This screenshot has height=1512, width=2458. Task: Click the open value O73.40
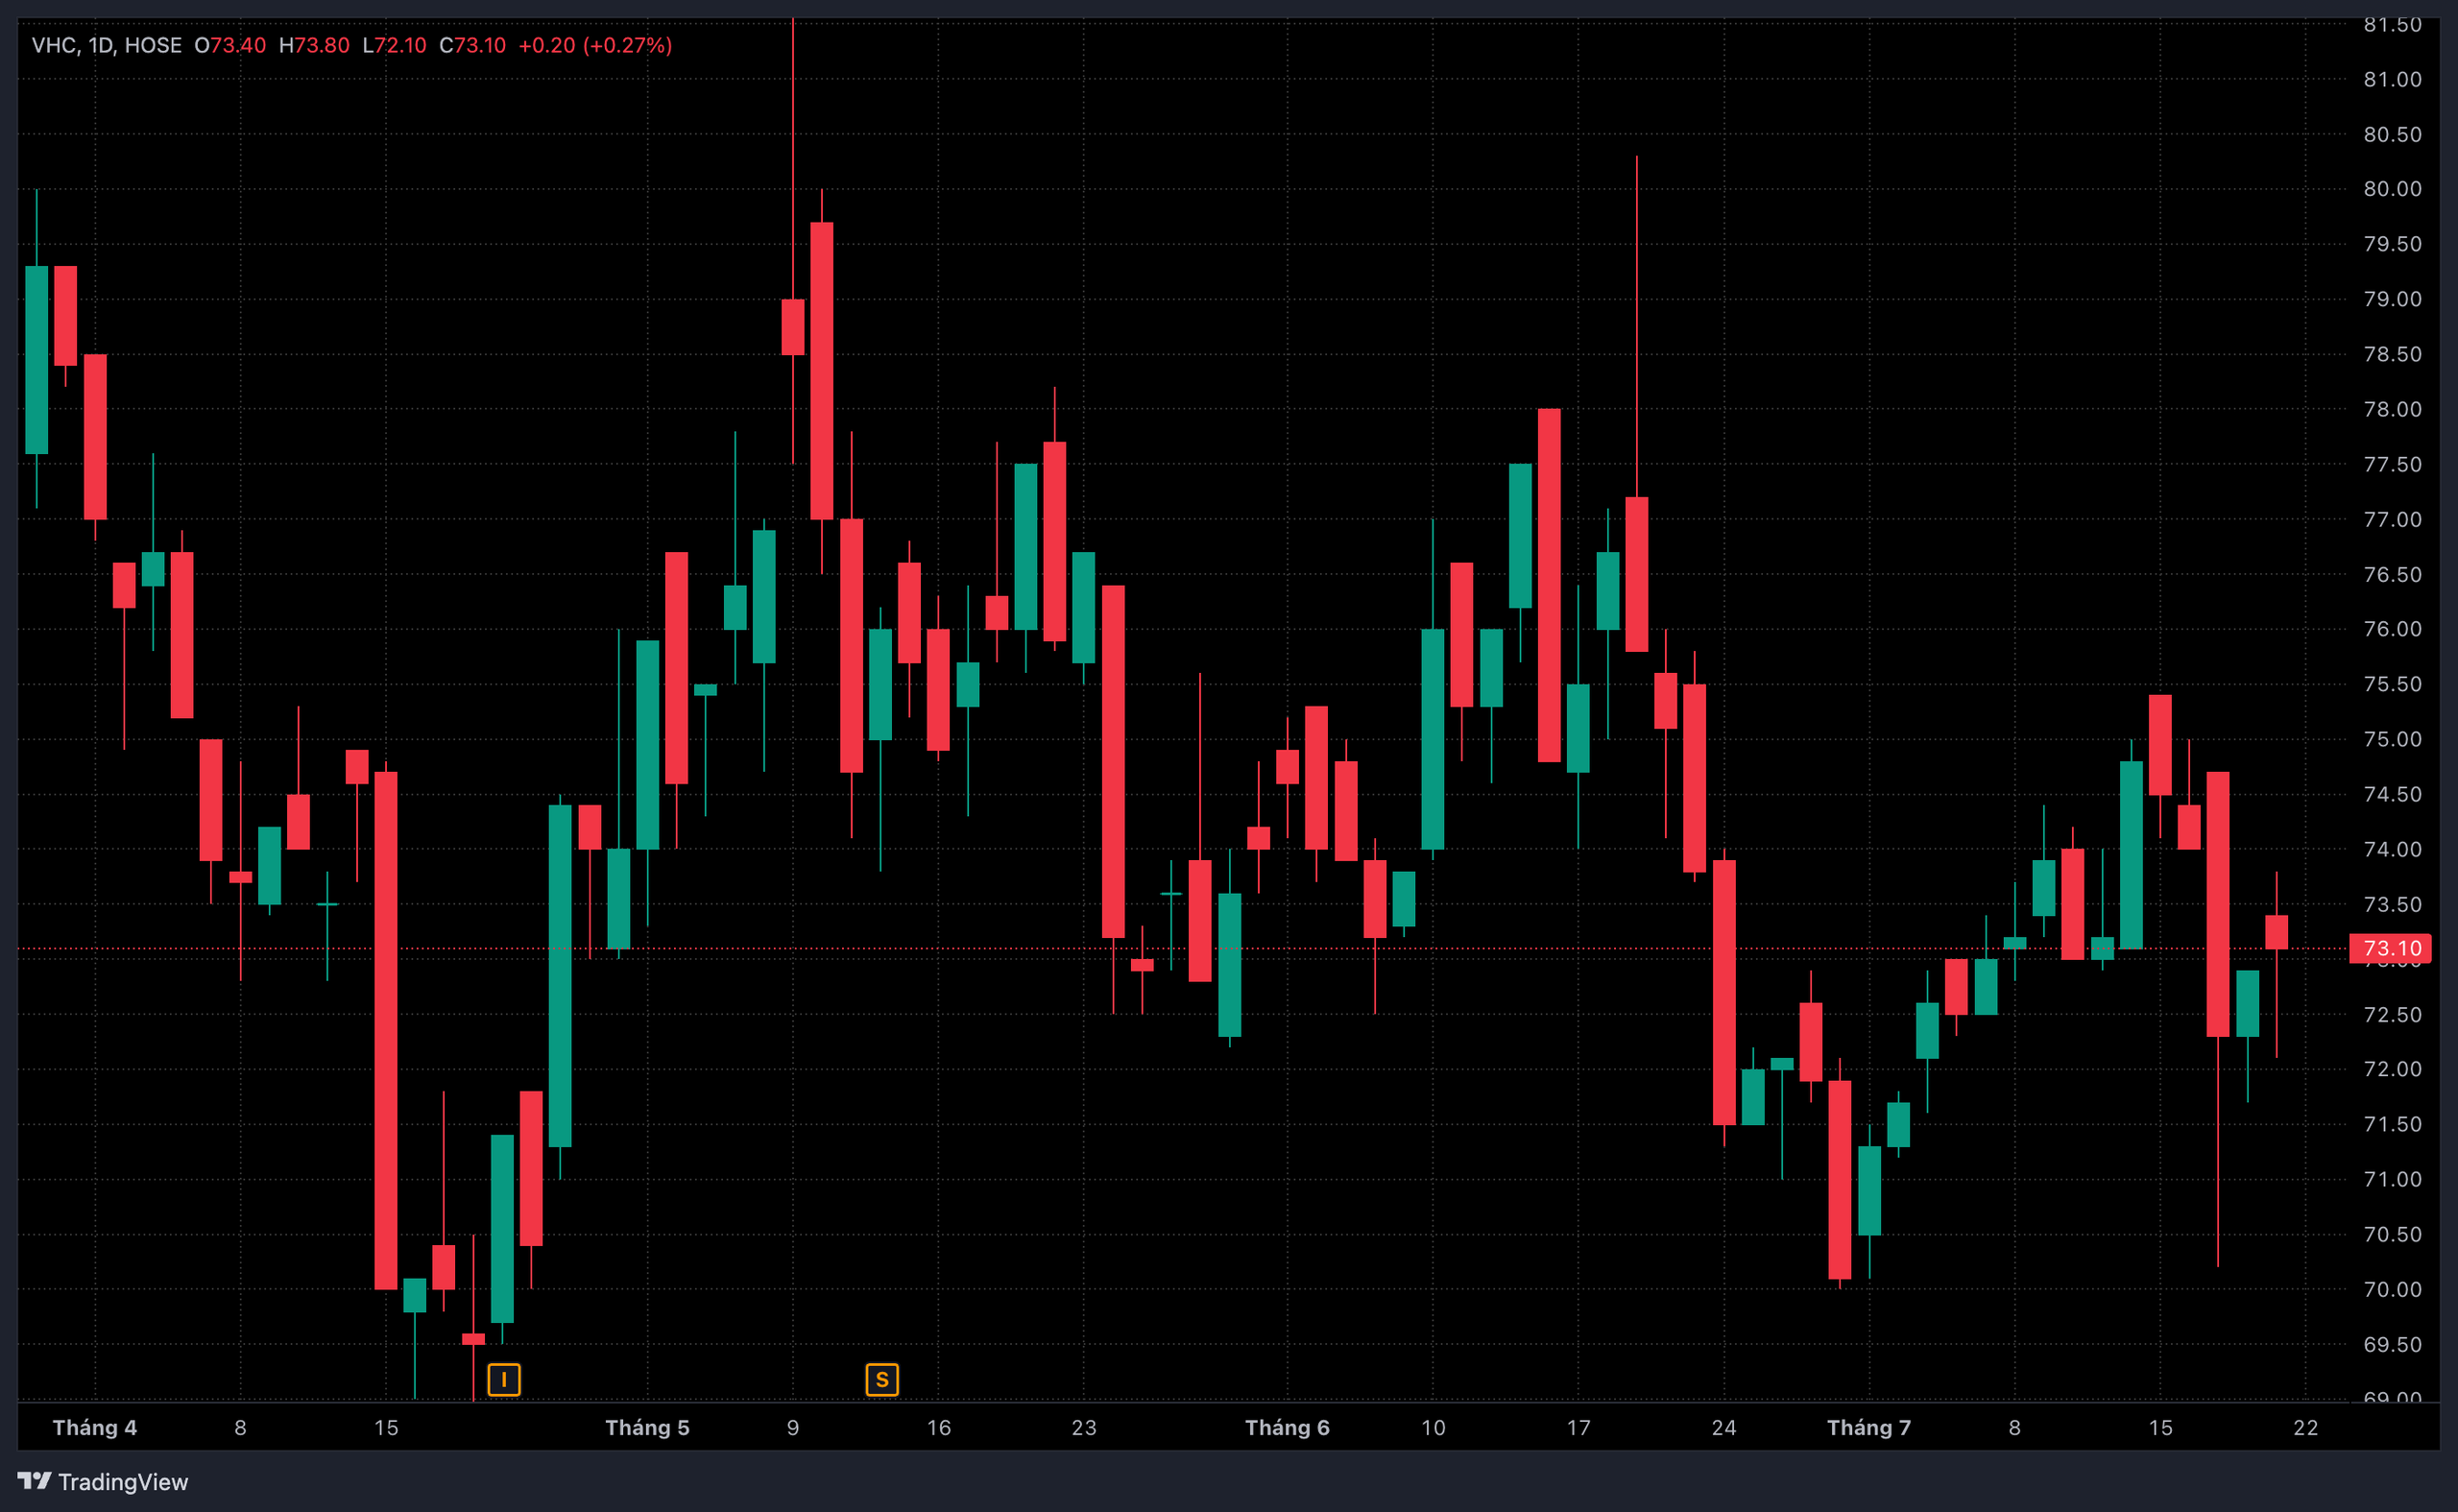tap(230, 45)
